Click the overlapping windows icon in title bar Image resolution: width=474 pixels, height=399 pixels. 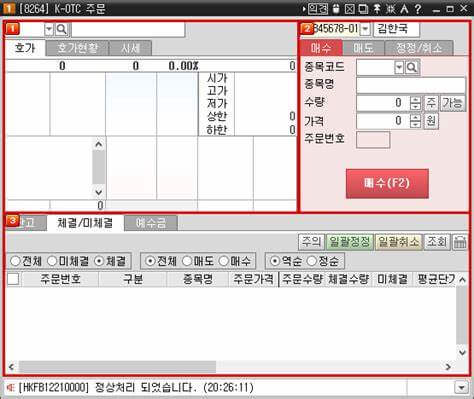pyautogui.click(x=363, y=9)
